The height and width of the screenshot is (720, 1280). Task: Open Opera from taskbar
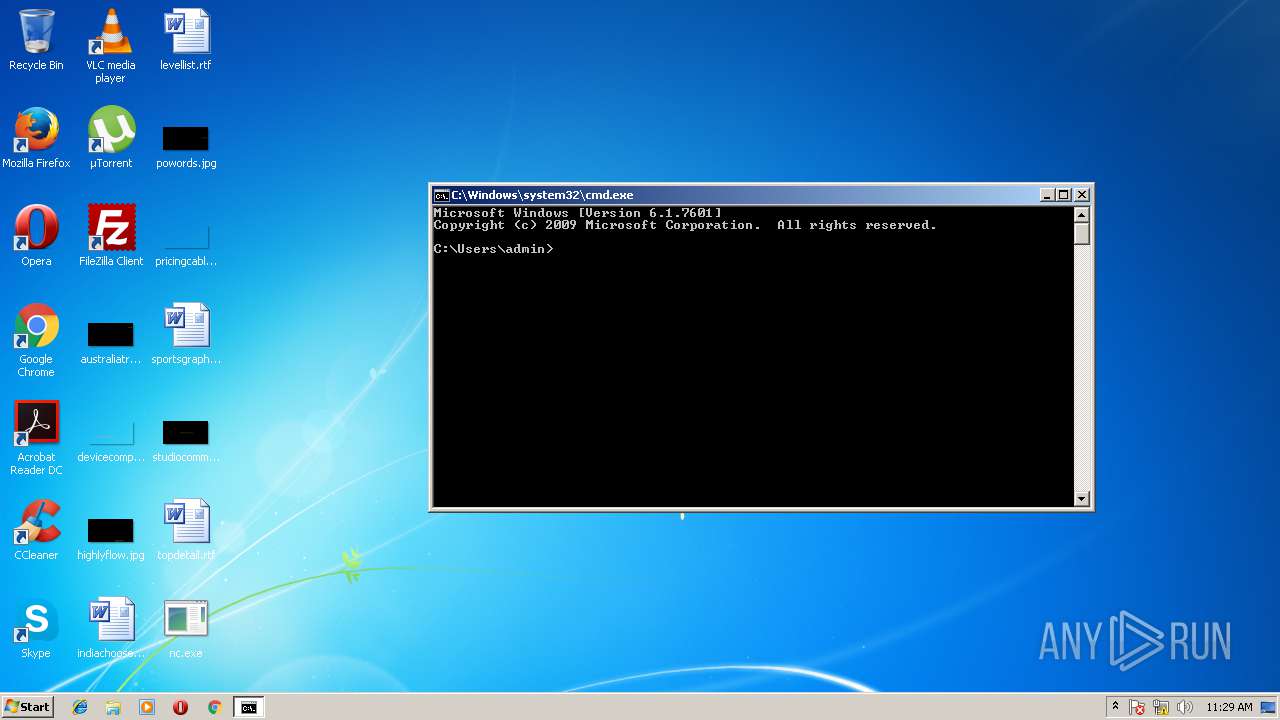tap(180, 707)
